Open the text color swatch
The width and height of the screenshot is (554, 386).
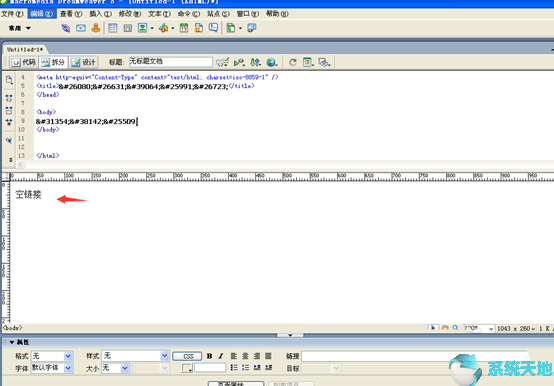tap(187, 368)
